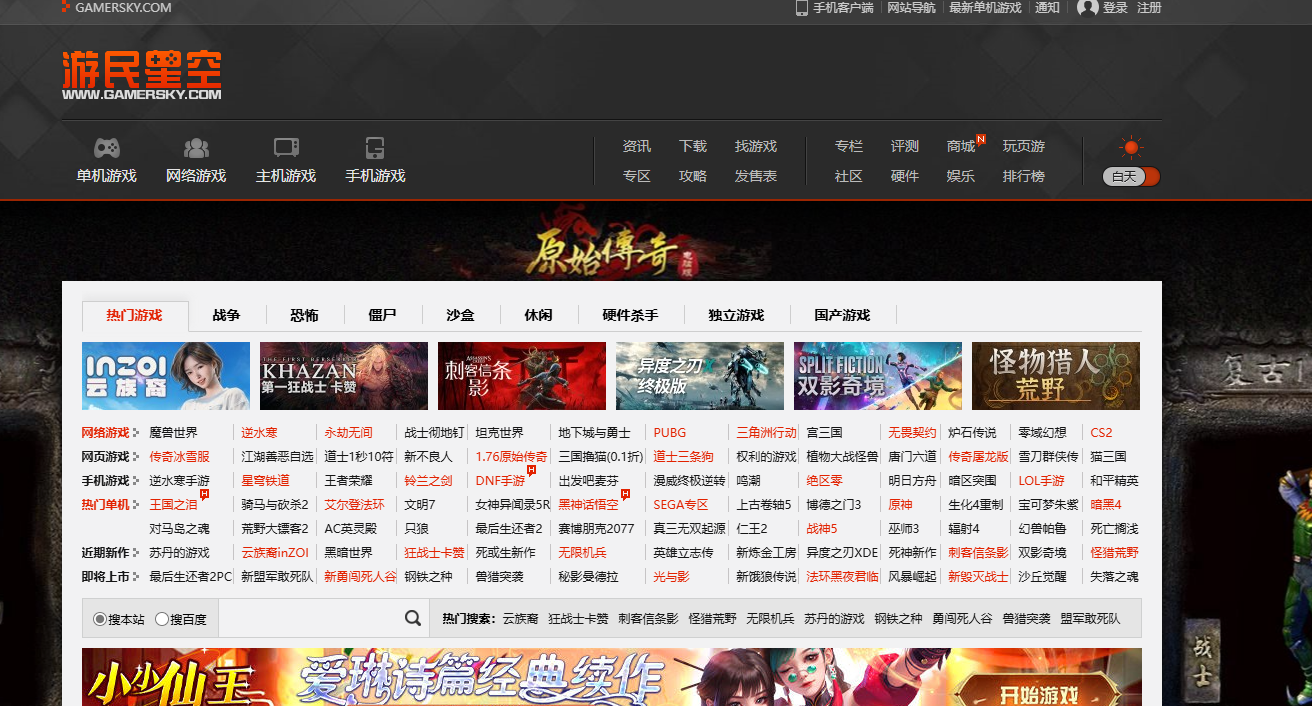
Task: Open the 手机客户端 link
Action: click(x=843, y=8)
